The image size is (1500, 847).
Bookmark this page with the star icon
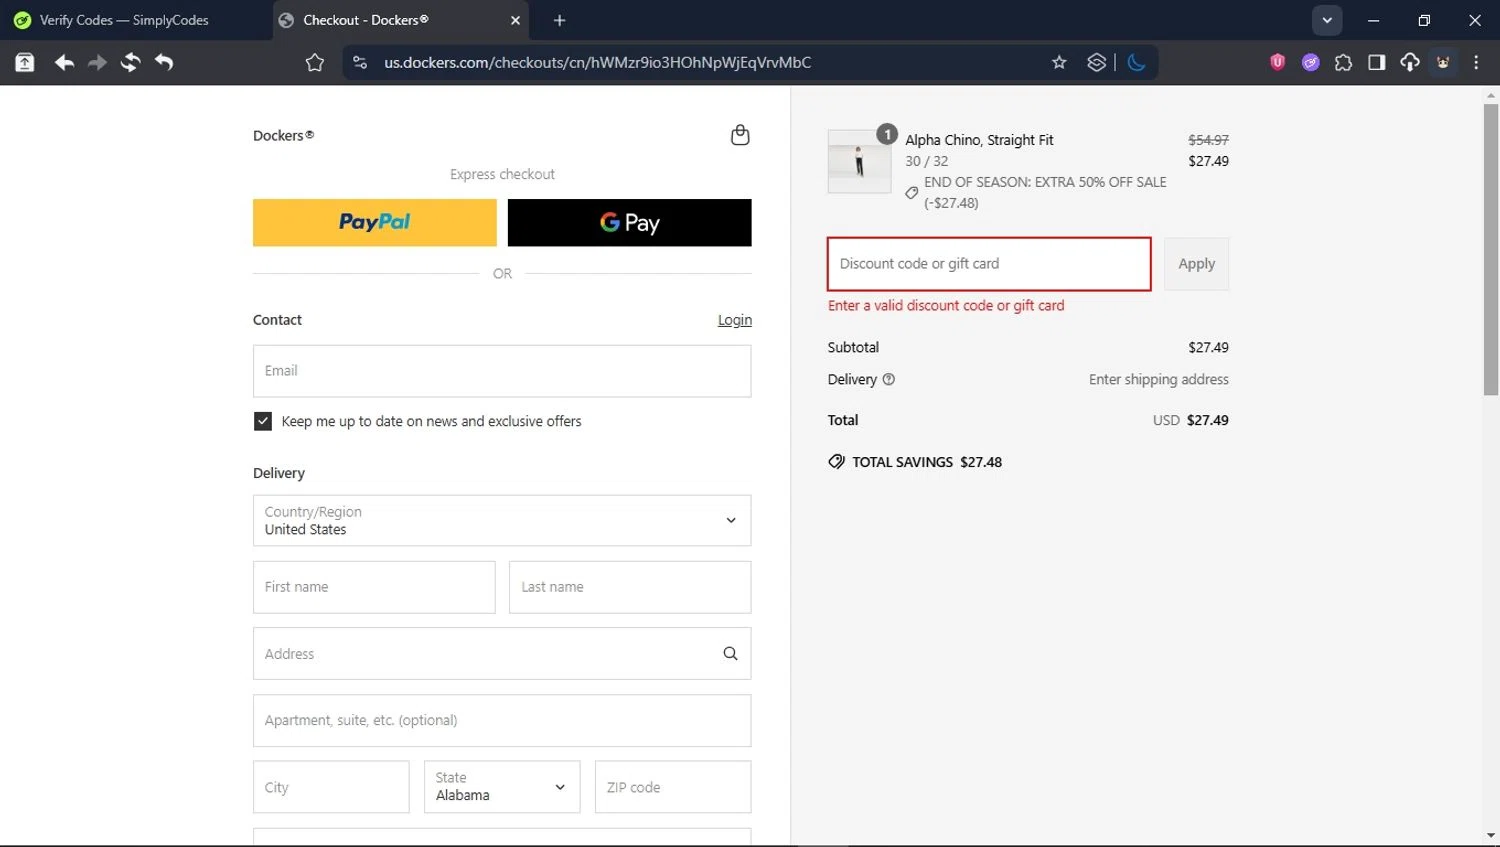click(x=1059, y=62)
